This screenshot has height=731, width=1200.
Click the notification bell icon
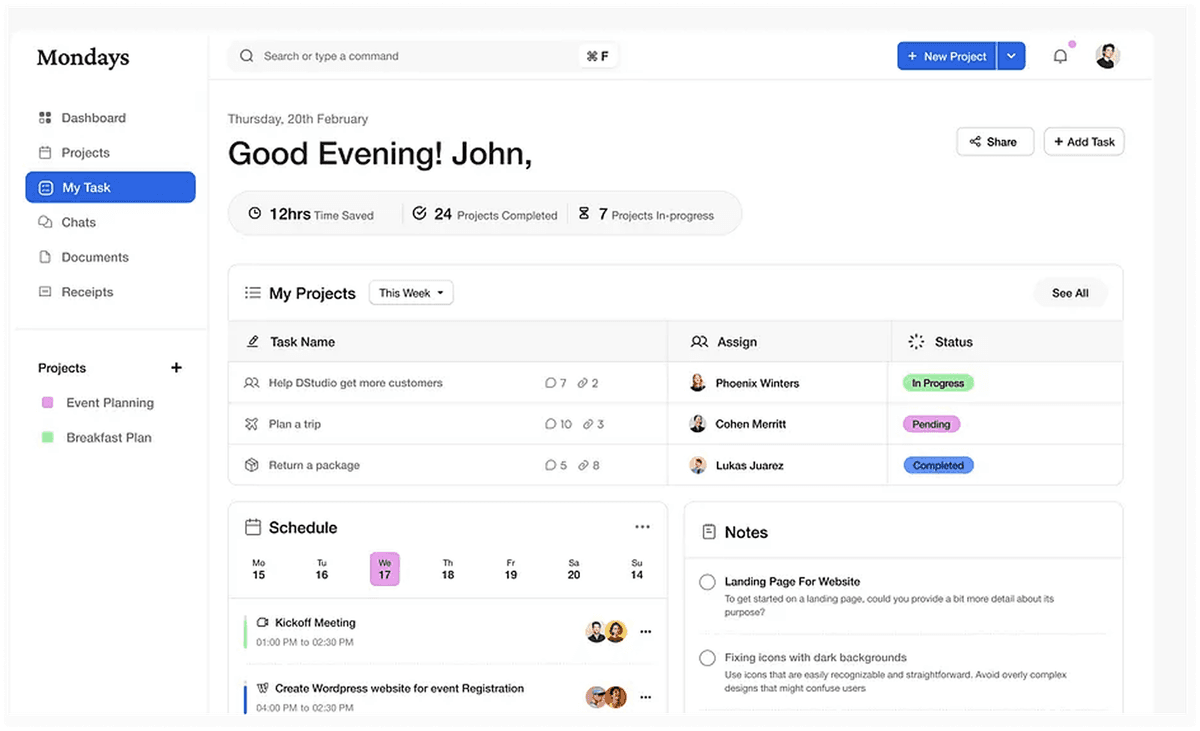(x=1060, y=55)
